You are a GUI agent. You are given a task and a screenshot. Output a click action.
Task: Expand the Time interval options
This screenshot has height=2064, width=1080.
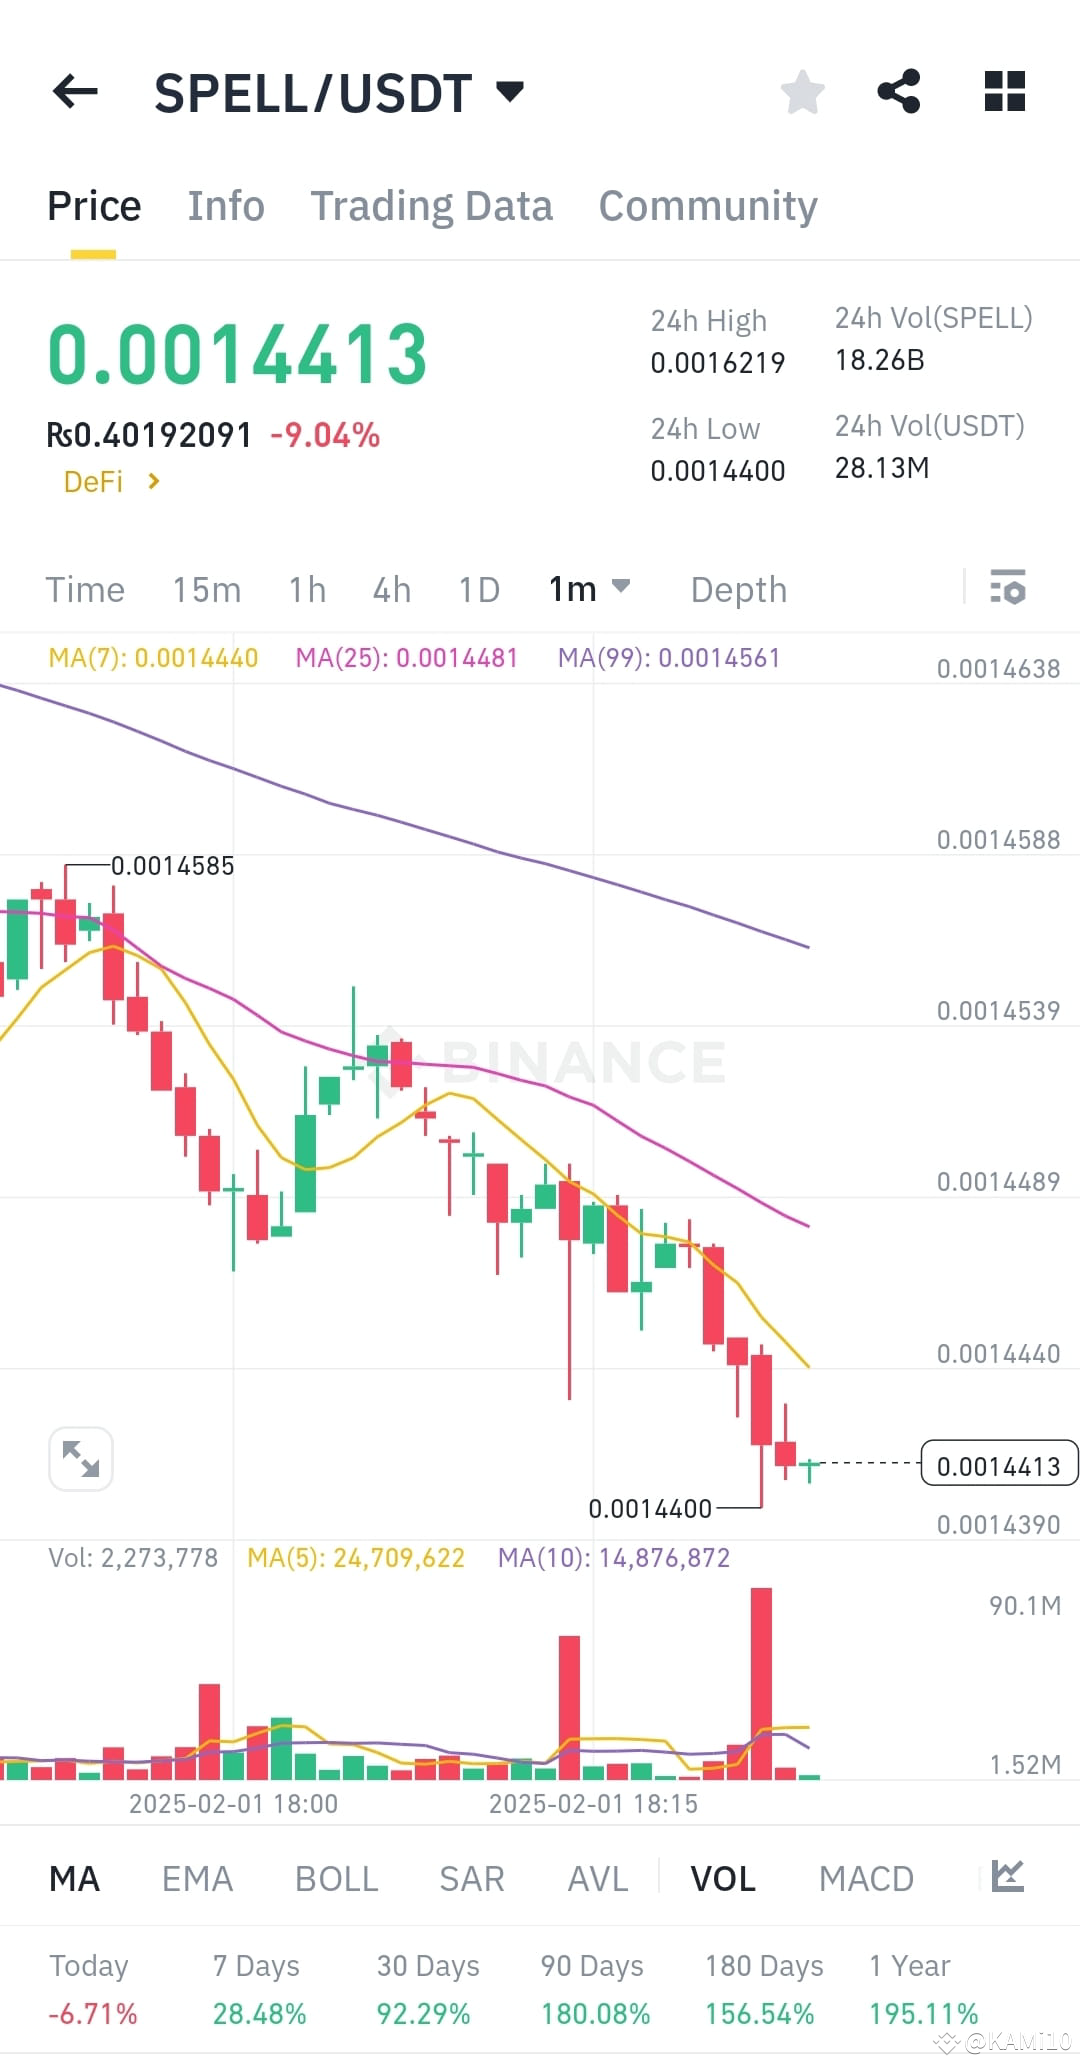85,590
